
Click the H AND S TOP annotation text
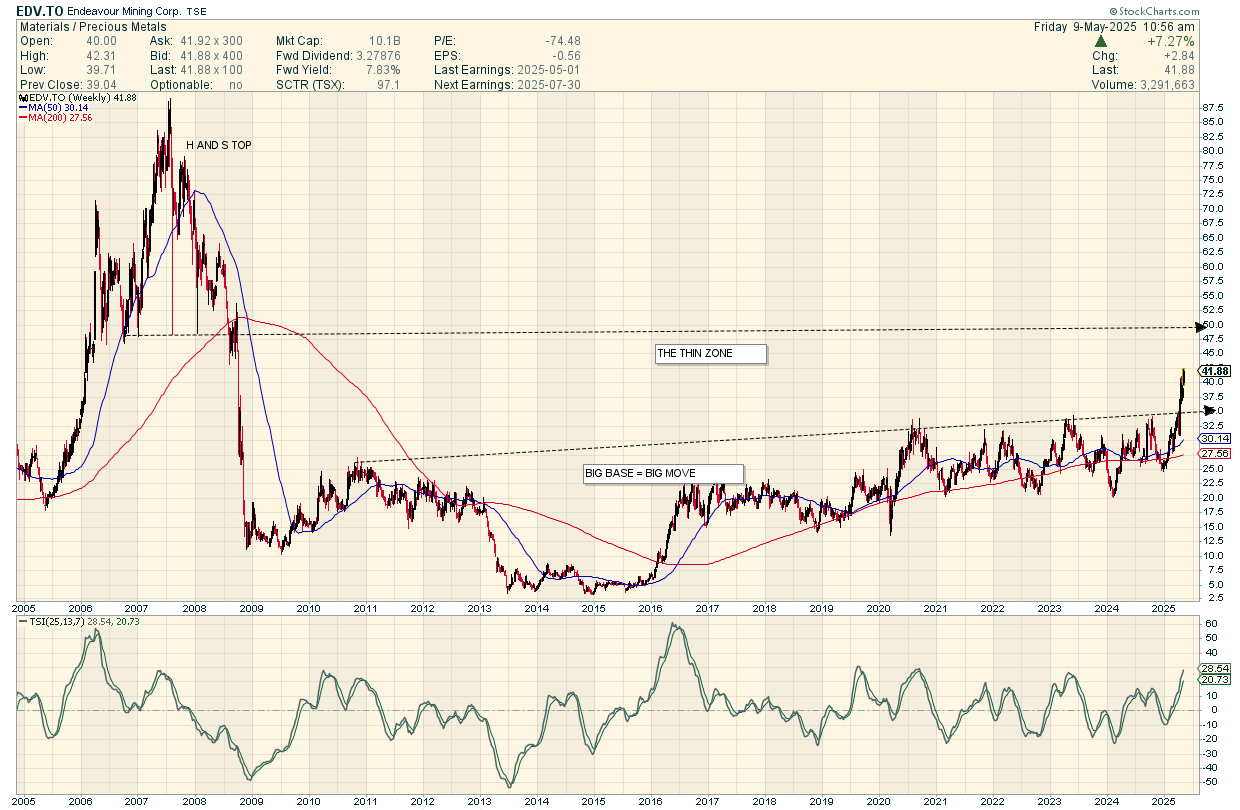pos(219,145)
